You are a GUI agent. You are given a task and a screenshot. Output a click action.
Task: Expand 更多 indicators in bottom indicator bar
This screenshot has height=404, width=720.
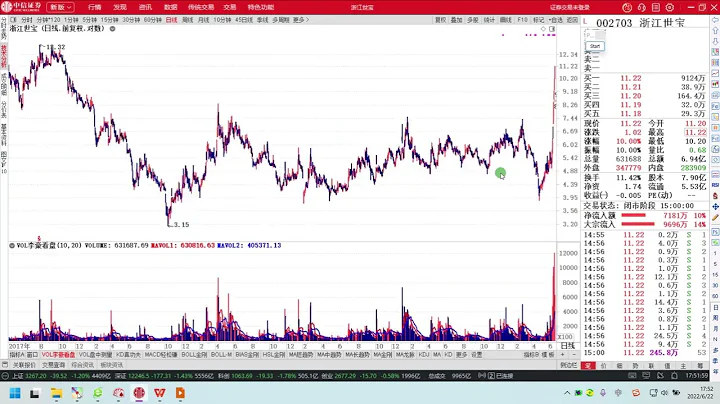tap(461, 354)
